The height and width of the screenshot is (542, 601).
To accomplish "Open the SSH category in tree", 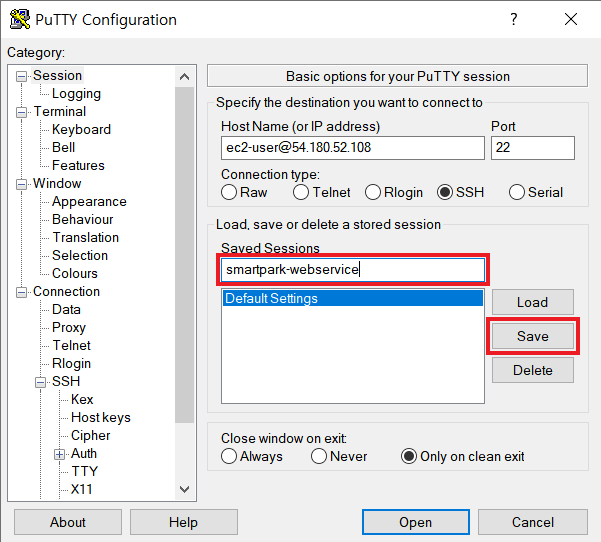I will (x=66, y=382).
